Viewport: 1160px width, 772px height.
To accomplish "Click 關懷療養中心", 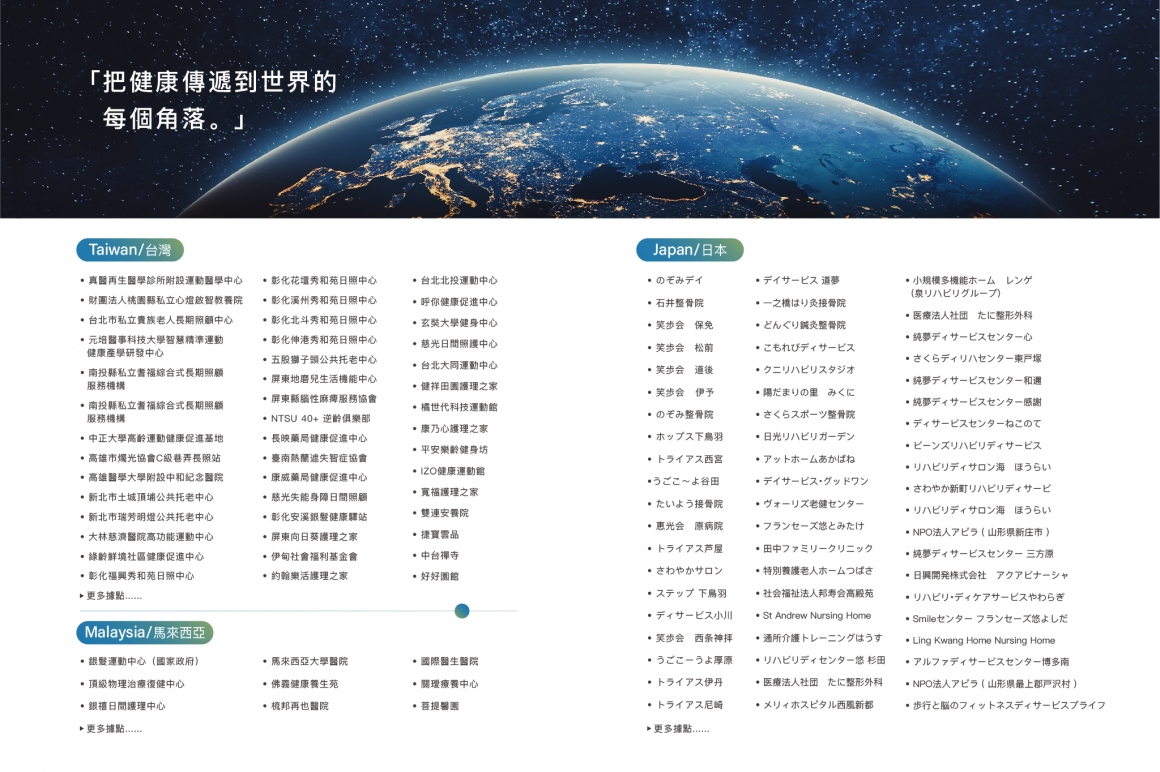I will 449,684.
